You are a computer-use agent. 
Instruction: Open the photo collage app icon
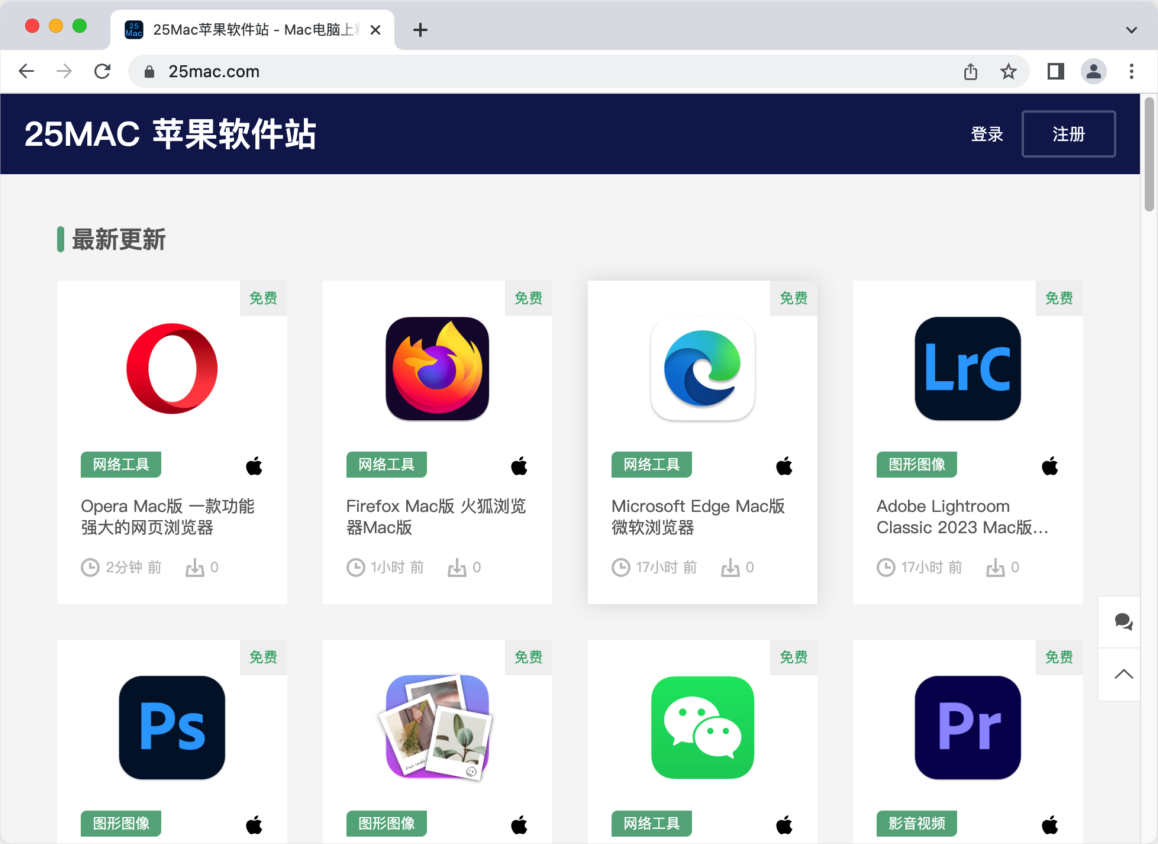click(x=437, y=727)
